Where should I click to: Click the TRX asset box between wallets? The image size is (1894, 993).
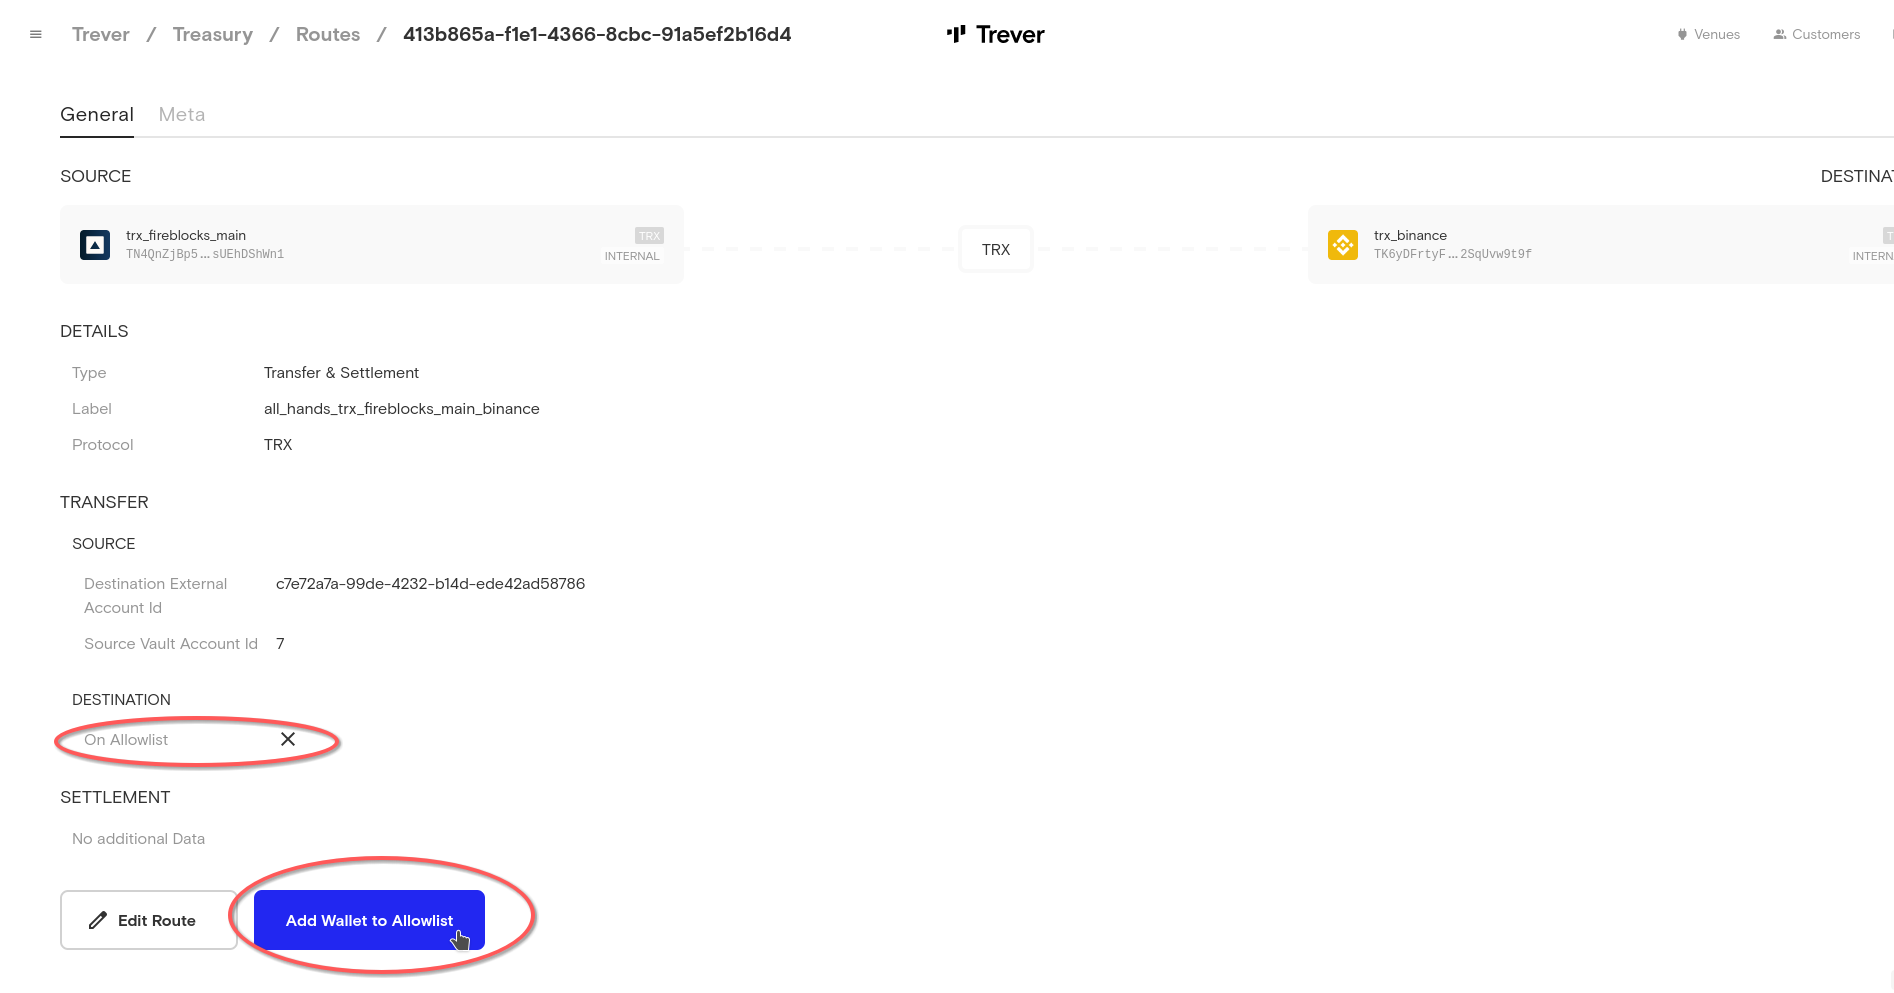click(996, 250)
